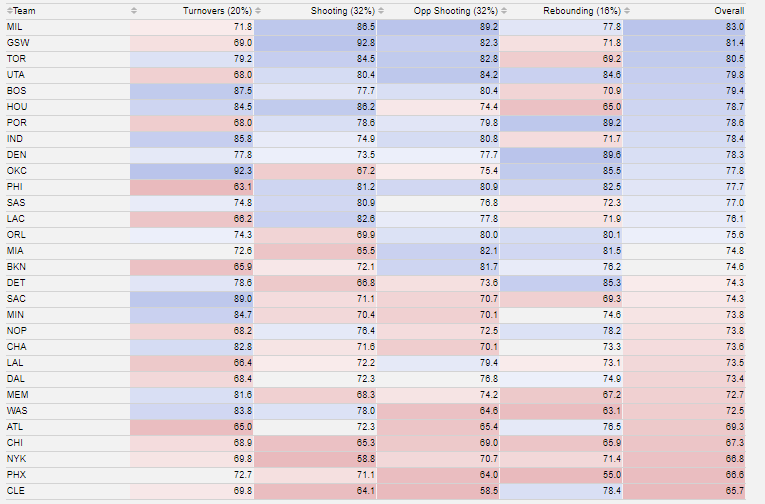Click PHX's 55.0 rebounding cell
The width and height of the screenshot is (765, 504).
[610, 475]
